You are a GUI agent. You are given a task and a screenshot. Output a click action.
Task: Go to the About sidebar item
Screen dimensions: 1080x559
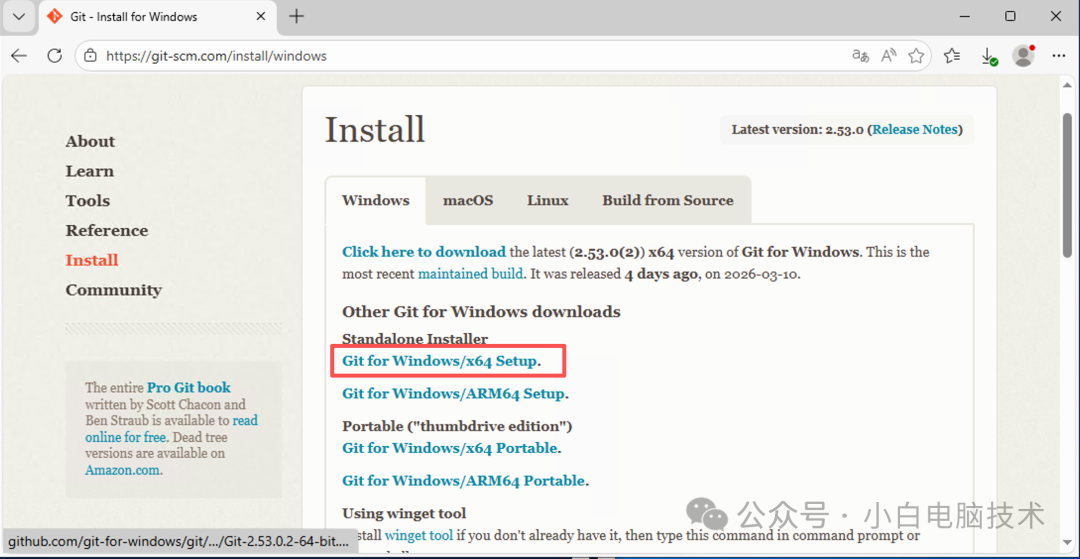[90, 142]
